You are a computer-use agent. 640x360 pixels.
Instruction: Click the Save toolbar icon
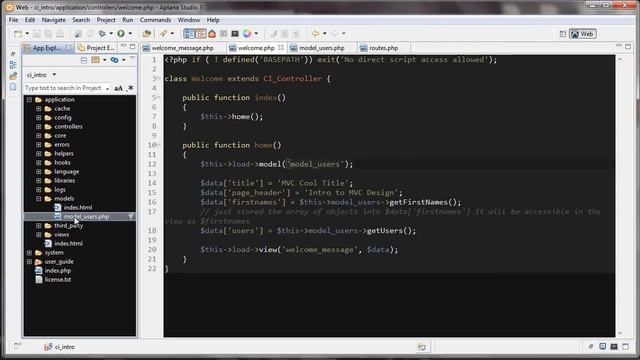(37, 34)
